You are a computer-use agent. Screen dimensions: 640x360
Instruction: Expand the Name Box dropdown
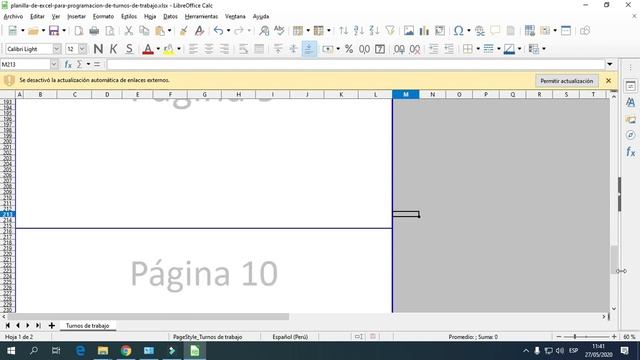tap(54, 64)
